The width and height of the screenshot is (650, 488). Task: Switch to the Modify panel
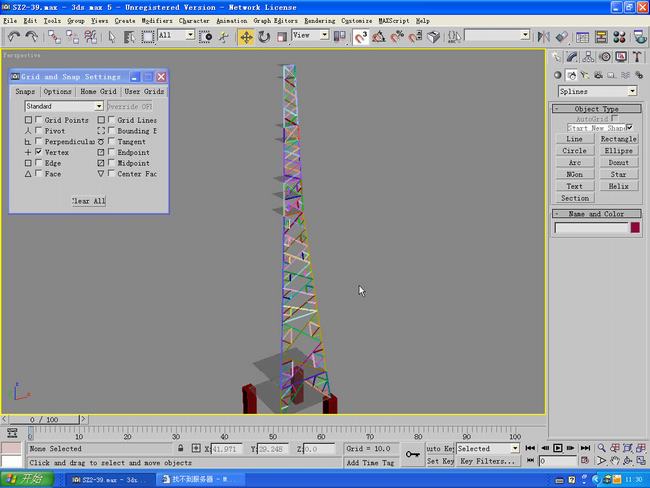tap(572, 57)
